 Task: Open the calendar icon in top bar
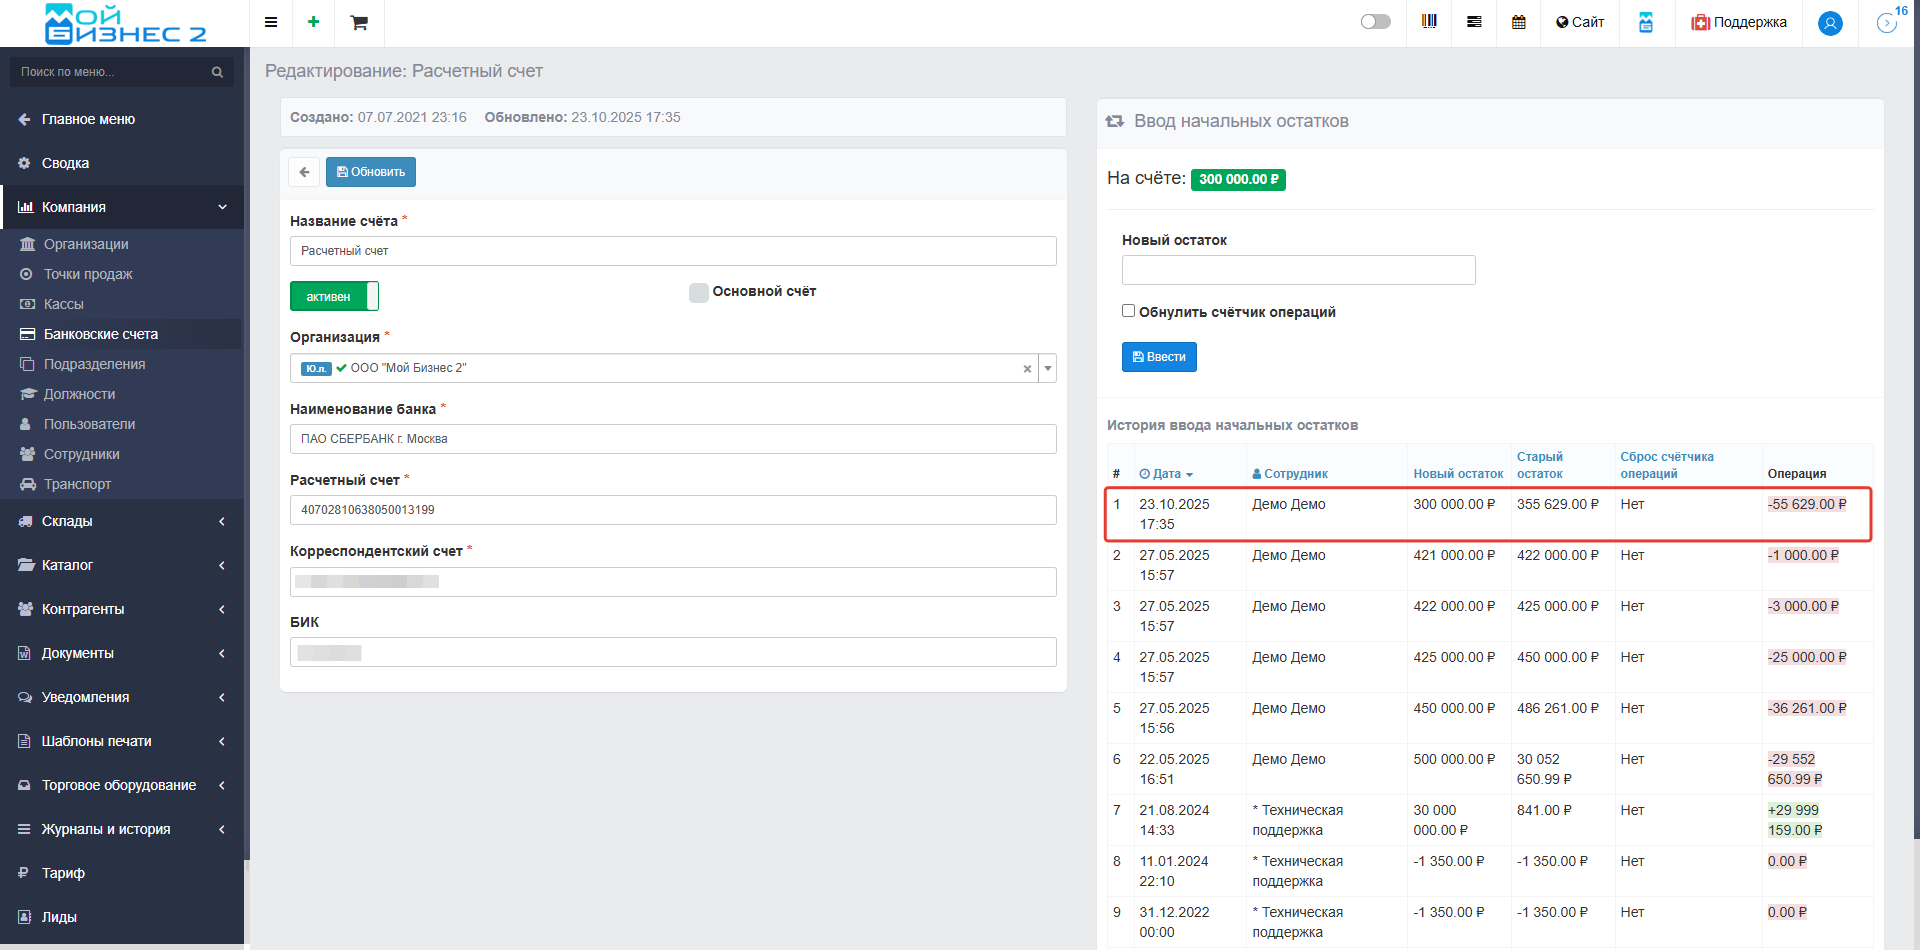(x=1518, y=22)
